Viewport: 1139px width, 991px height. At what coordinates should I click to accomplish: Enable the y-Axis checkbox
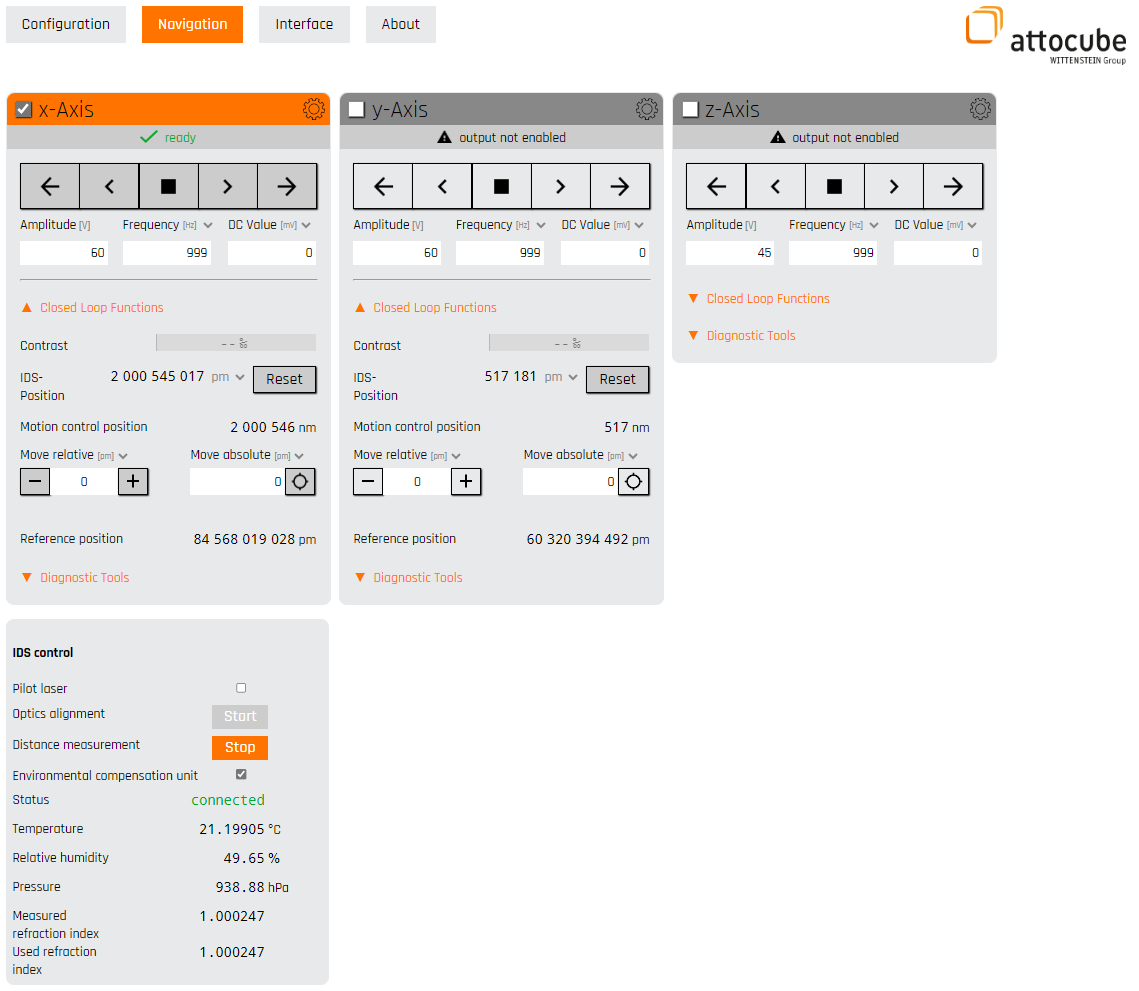click(x=356, y=109)
